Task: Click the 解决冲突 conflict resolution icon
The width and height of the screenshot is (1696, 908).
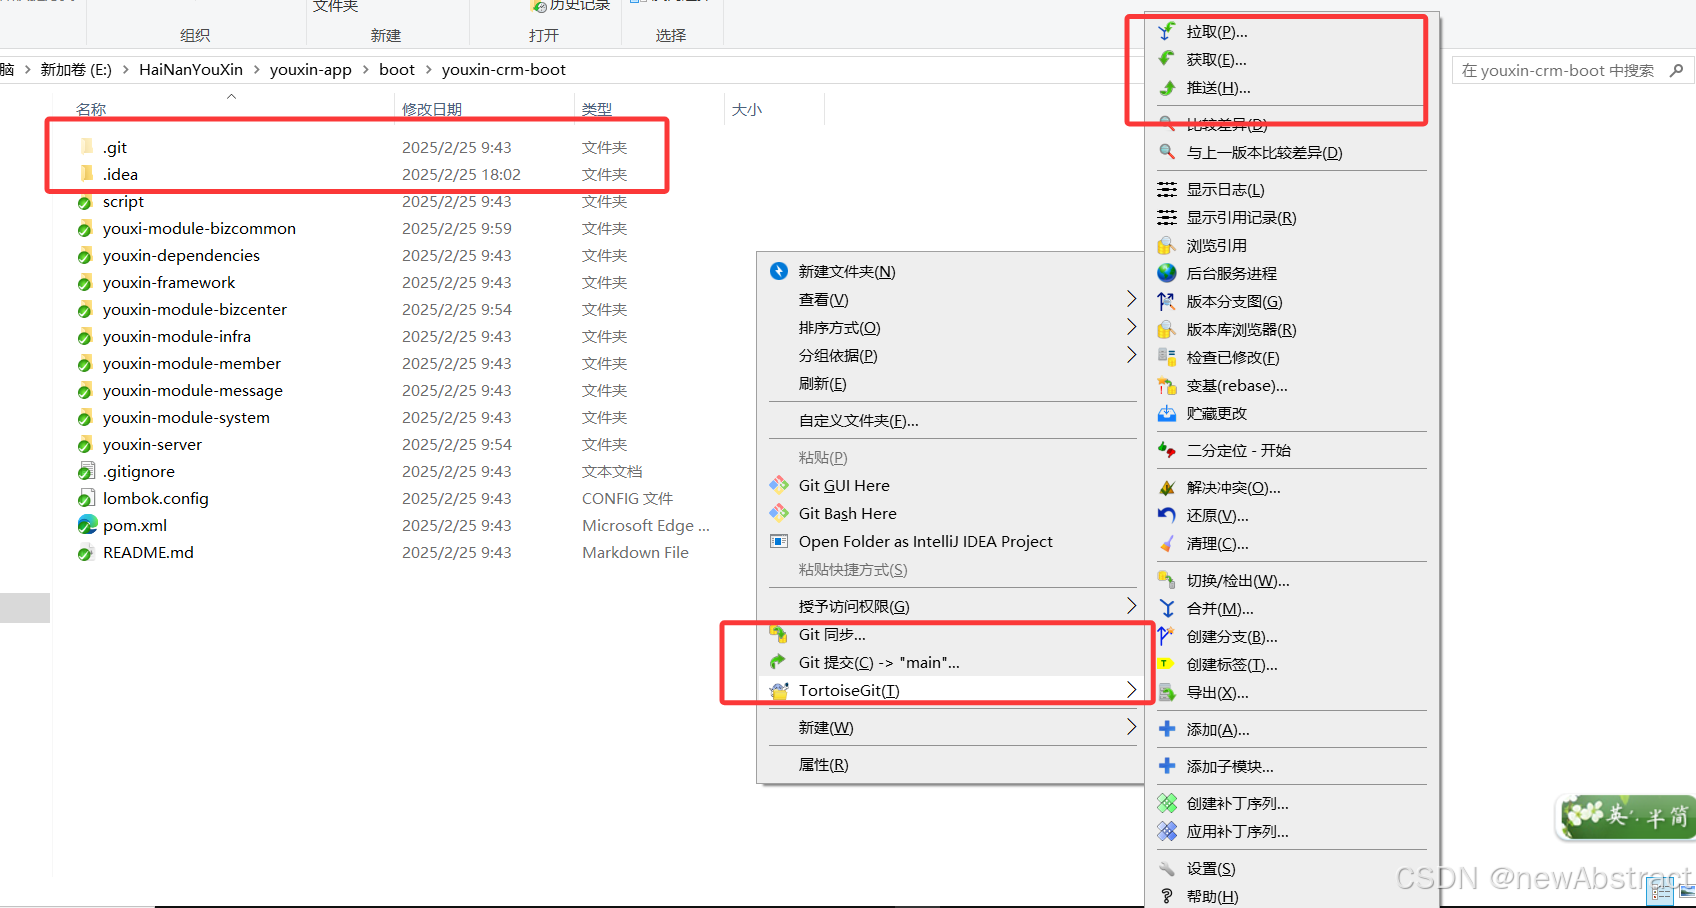Action: point(1167,488)
